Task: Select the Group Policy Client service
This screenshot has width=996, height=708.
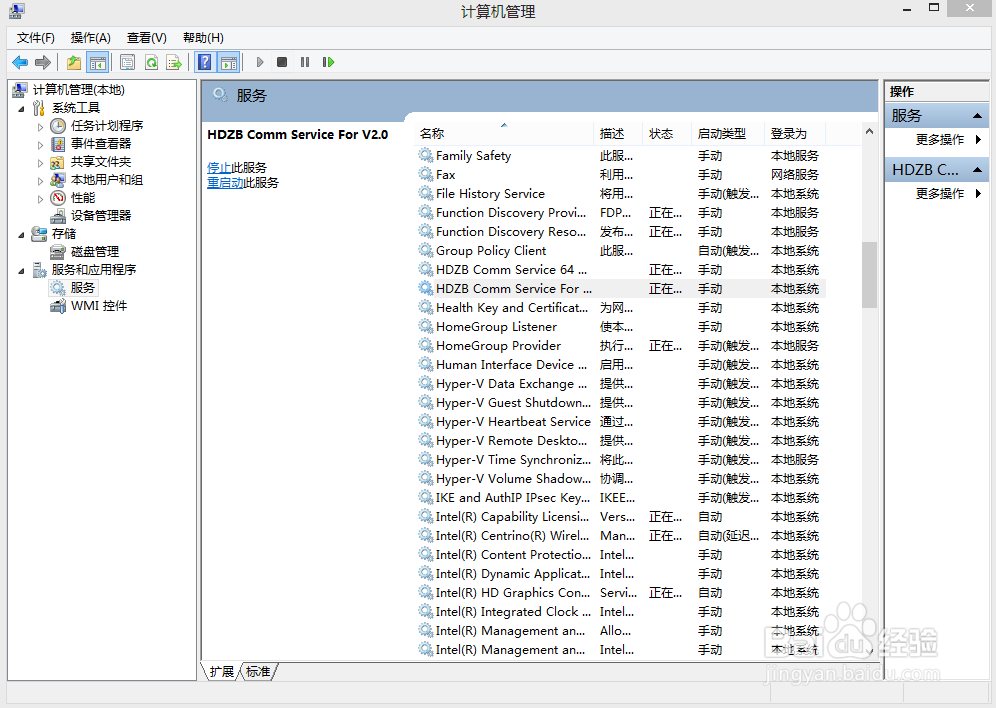Action: click(x=619, y=251)
